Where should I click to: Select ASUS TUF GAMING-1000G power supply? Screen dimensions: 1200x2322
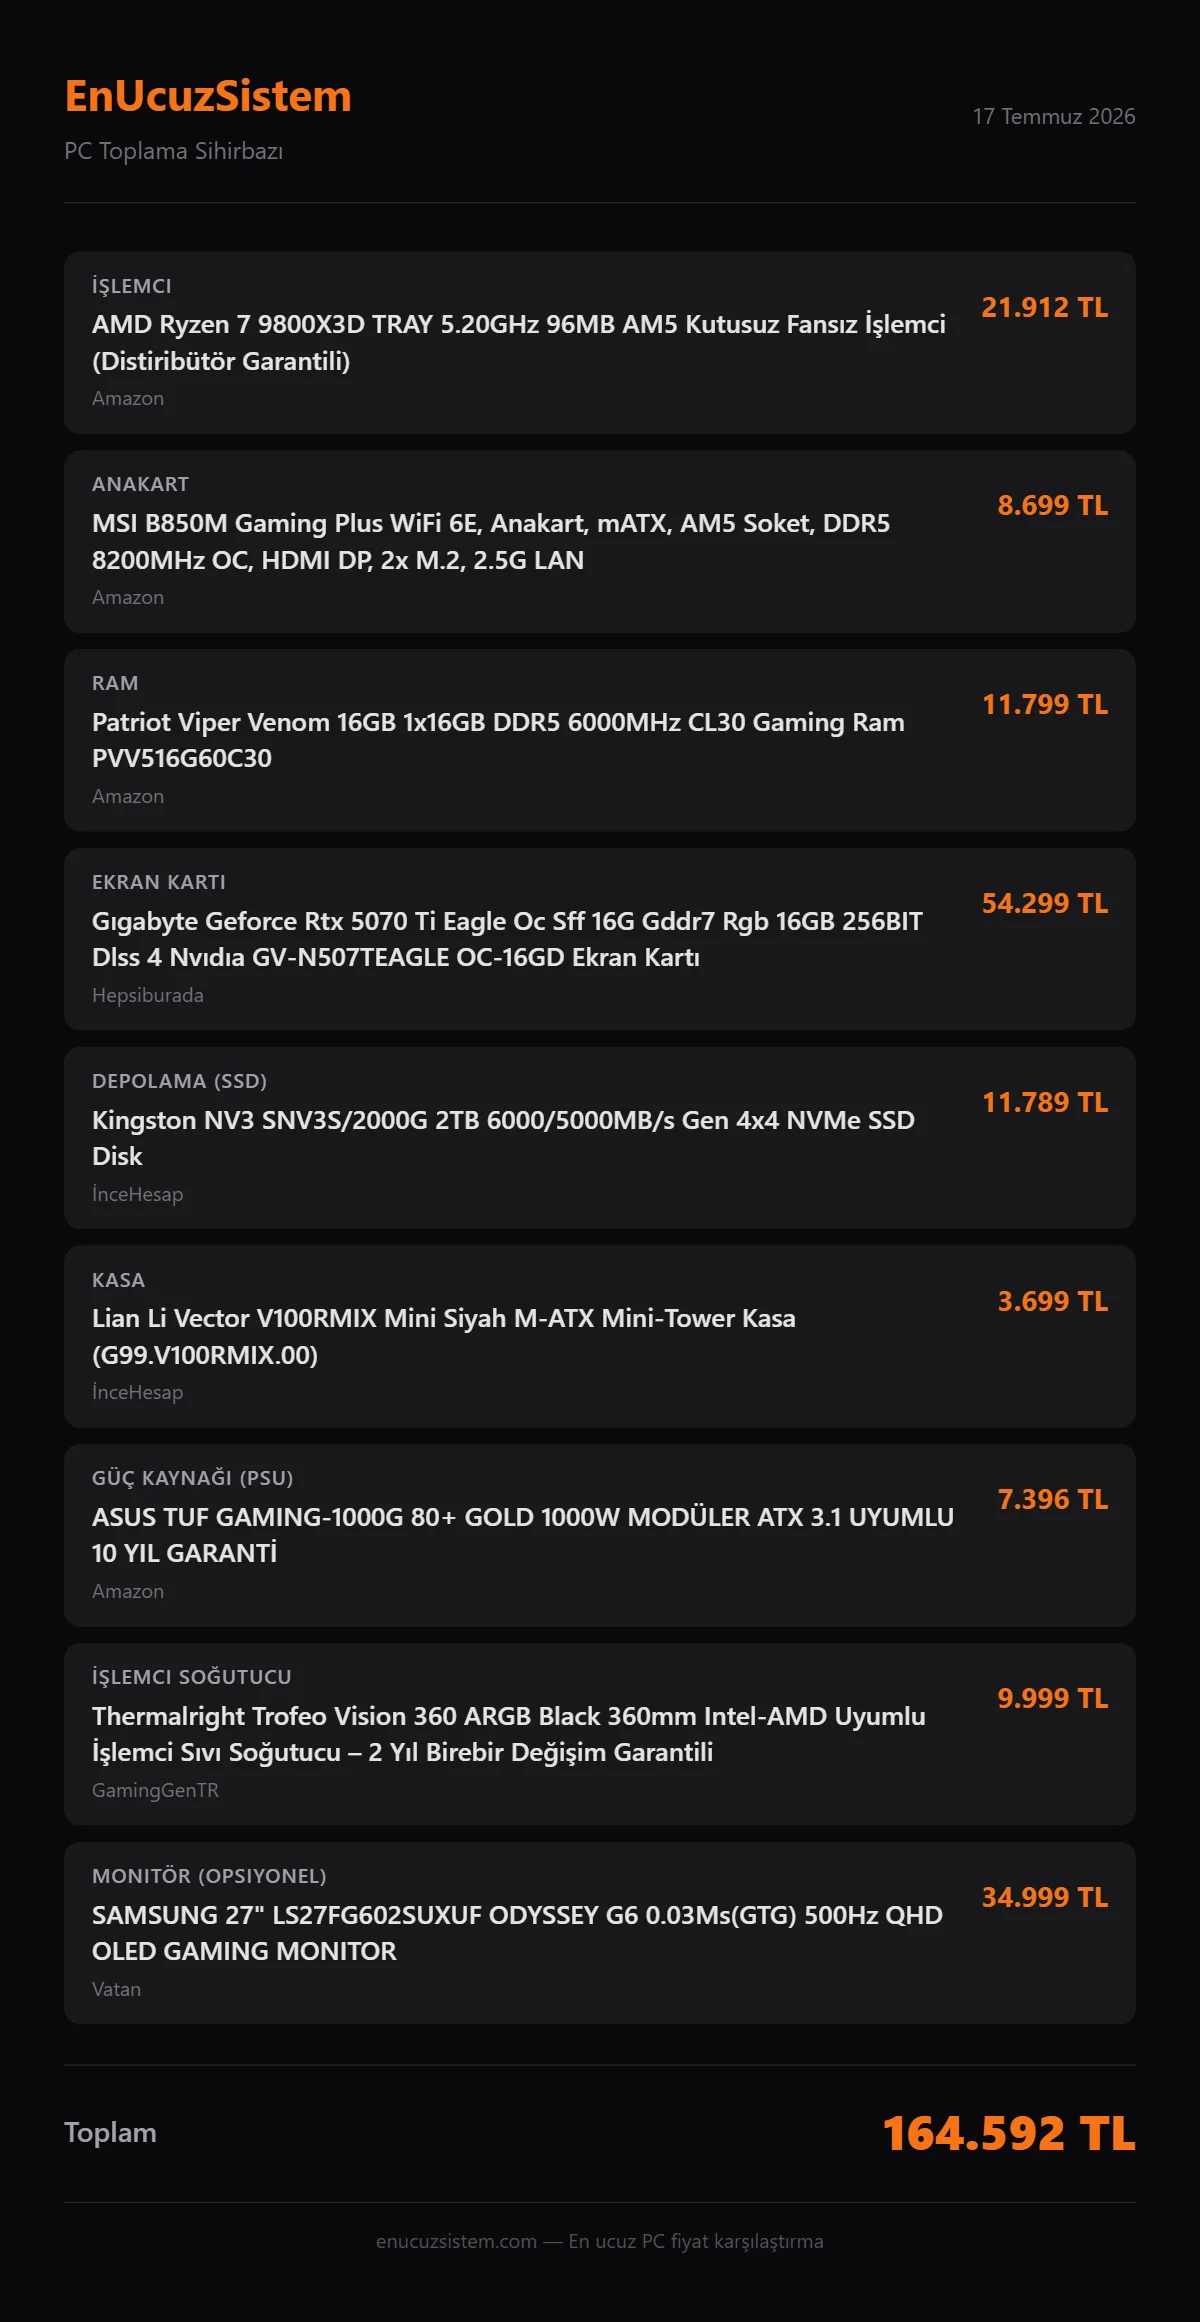(x=523, y=1535)
